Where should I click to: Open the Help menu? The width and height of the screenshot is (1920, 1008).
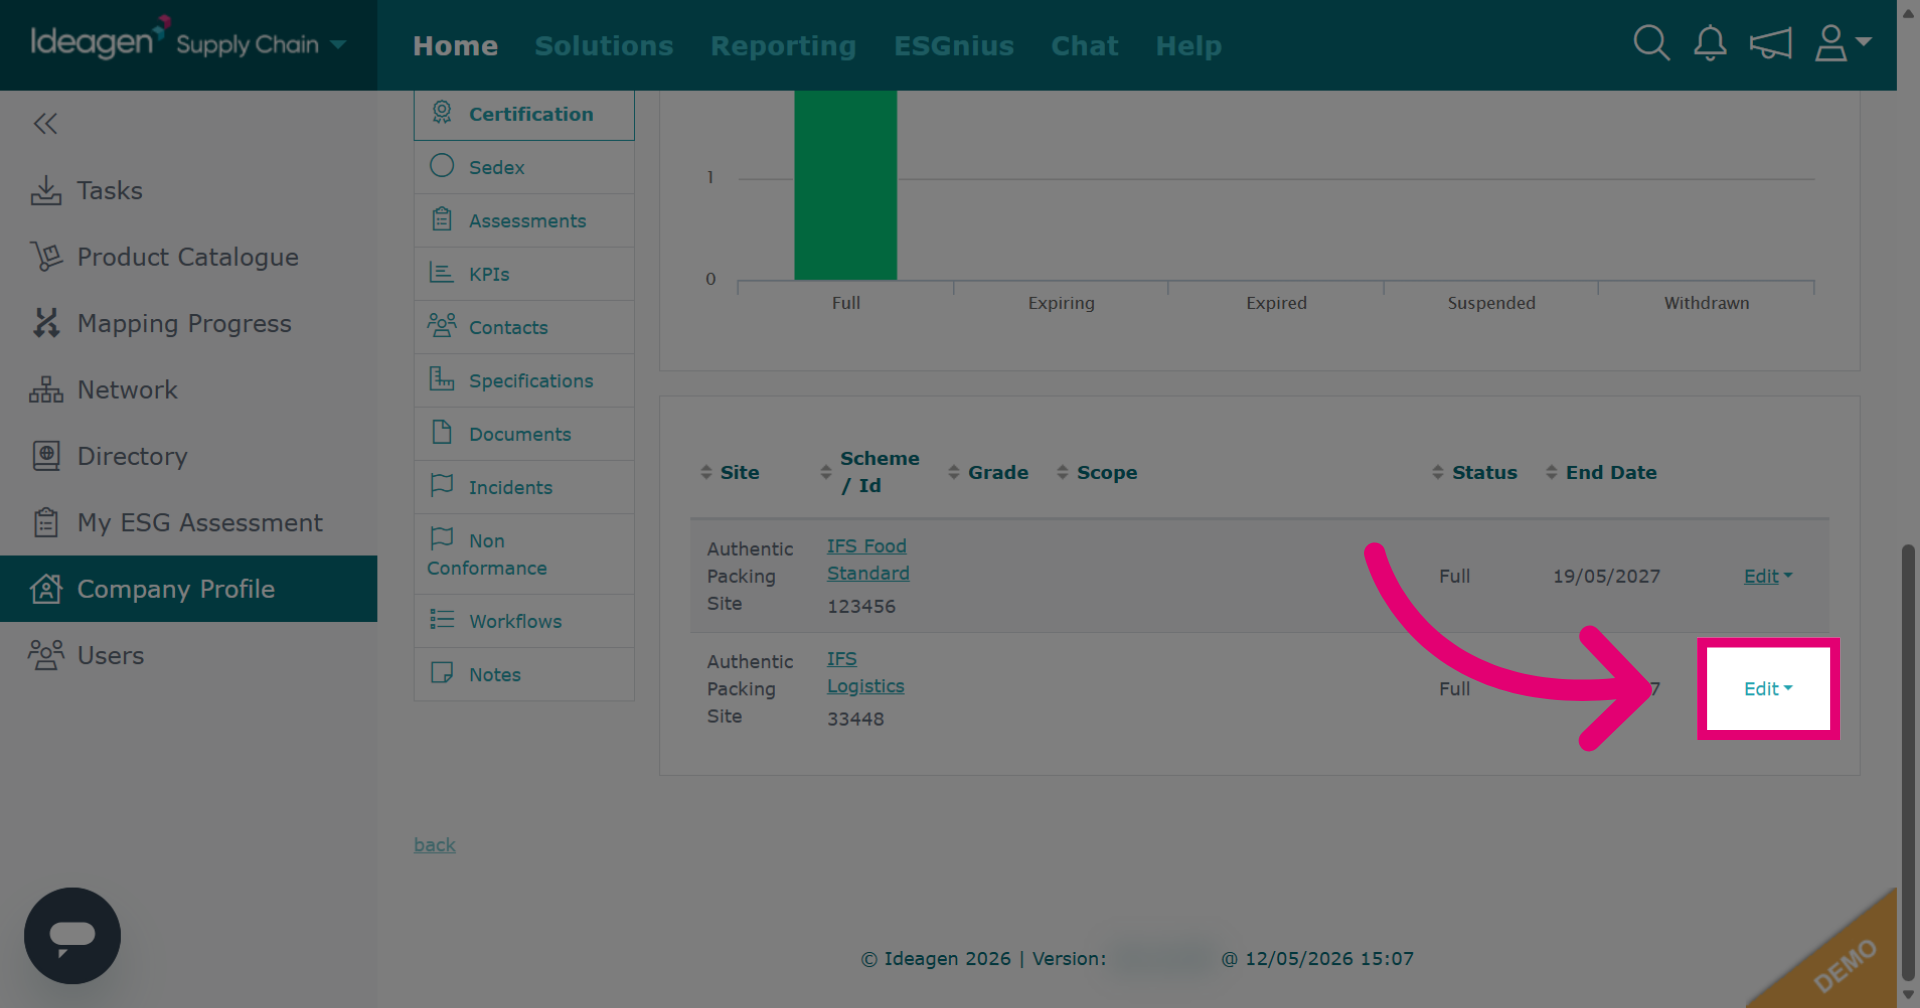click(x=1188, y=46)
